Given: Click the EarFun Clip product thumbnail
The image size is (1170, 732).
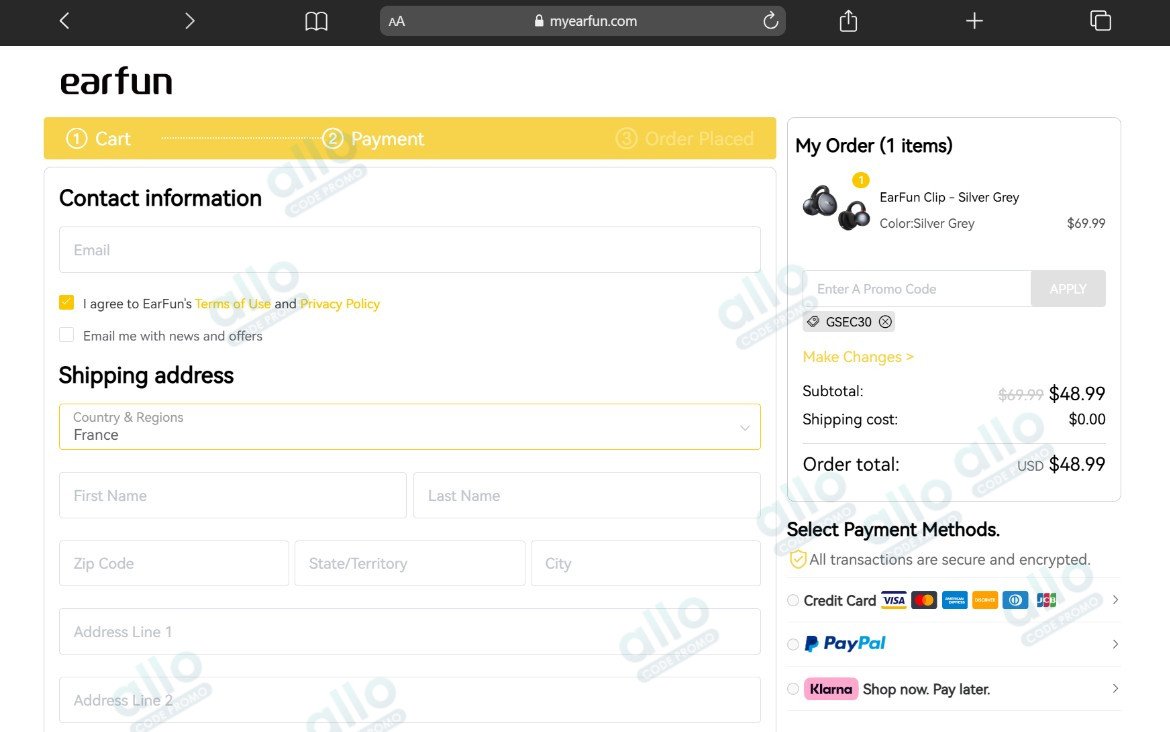Looking at the screenshot, I should [836, 207].
